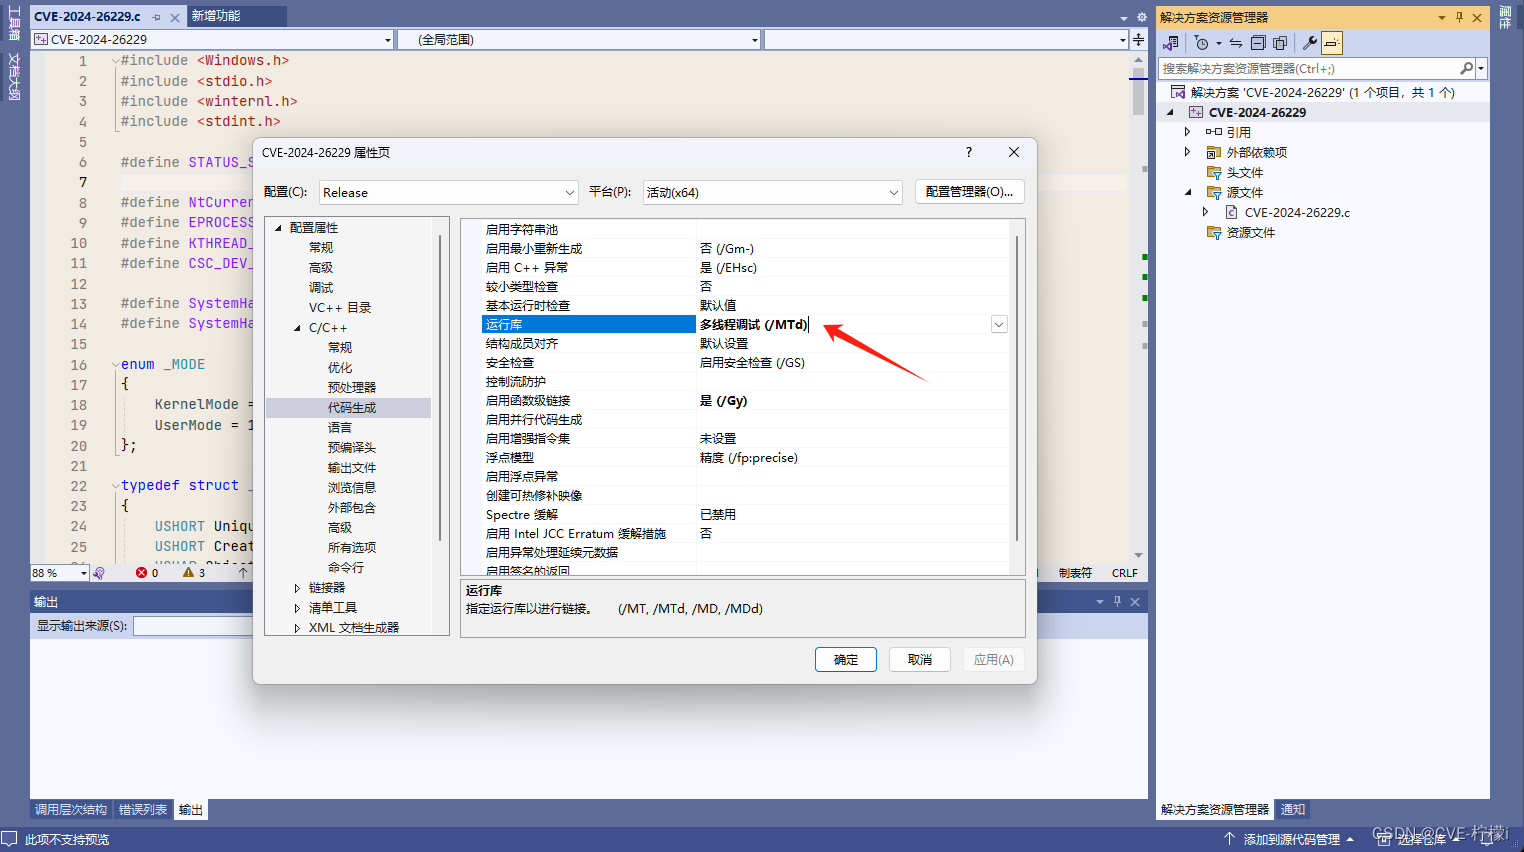
Task: Switch to 错误列表 tab
Action: click(x=143, y=810)
